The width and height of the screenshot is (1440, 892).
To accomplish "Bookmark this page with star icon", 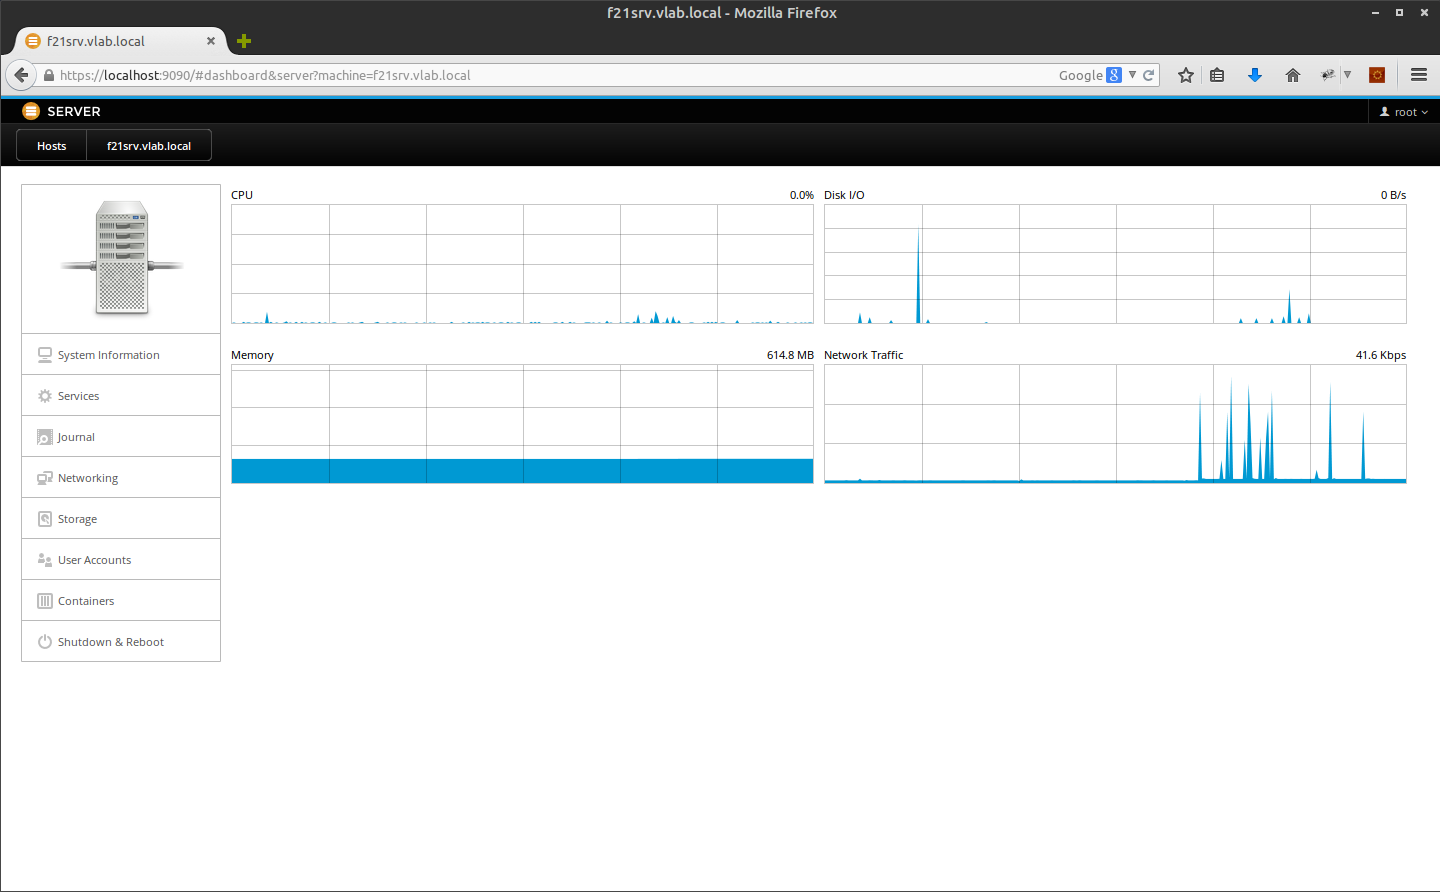I will 1185,75.
